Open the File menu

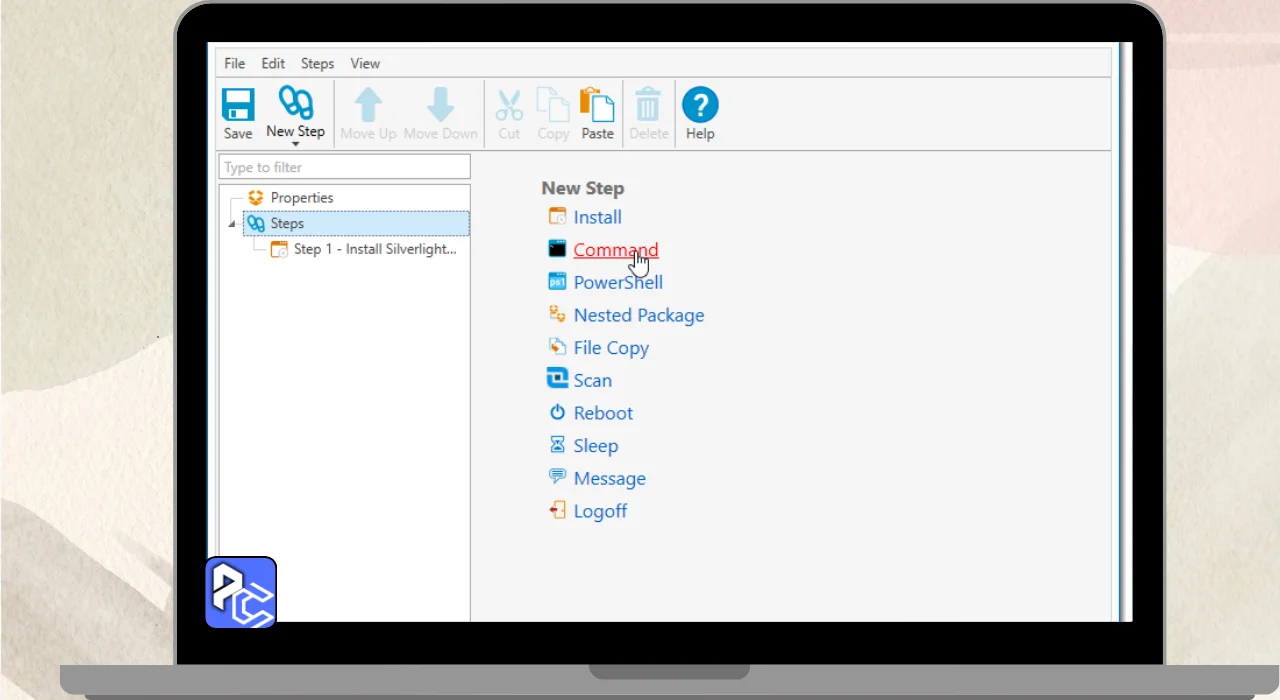(x=234, y=63)
